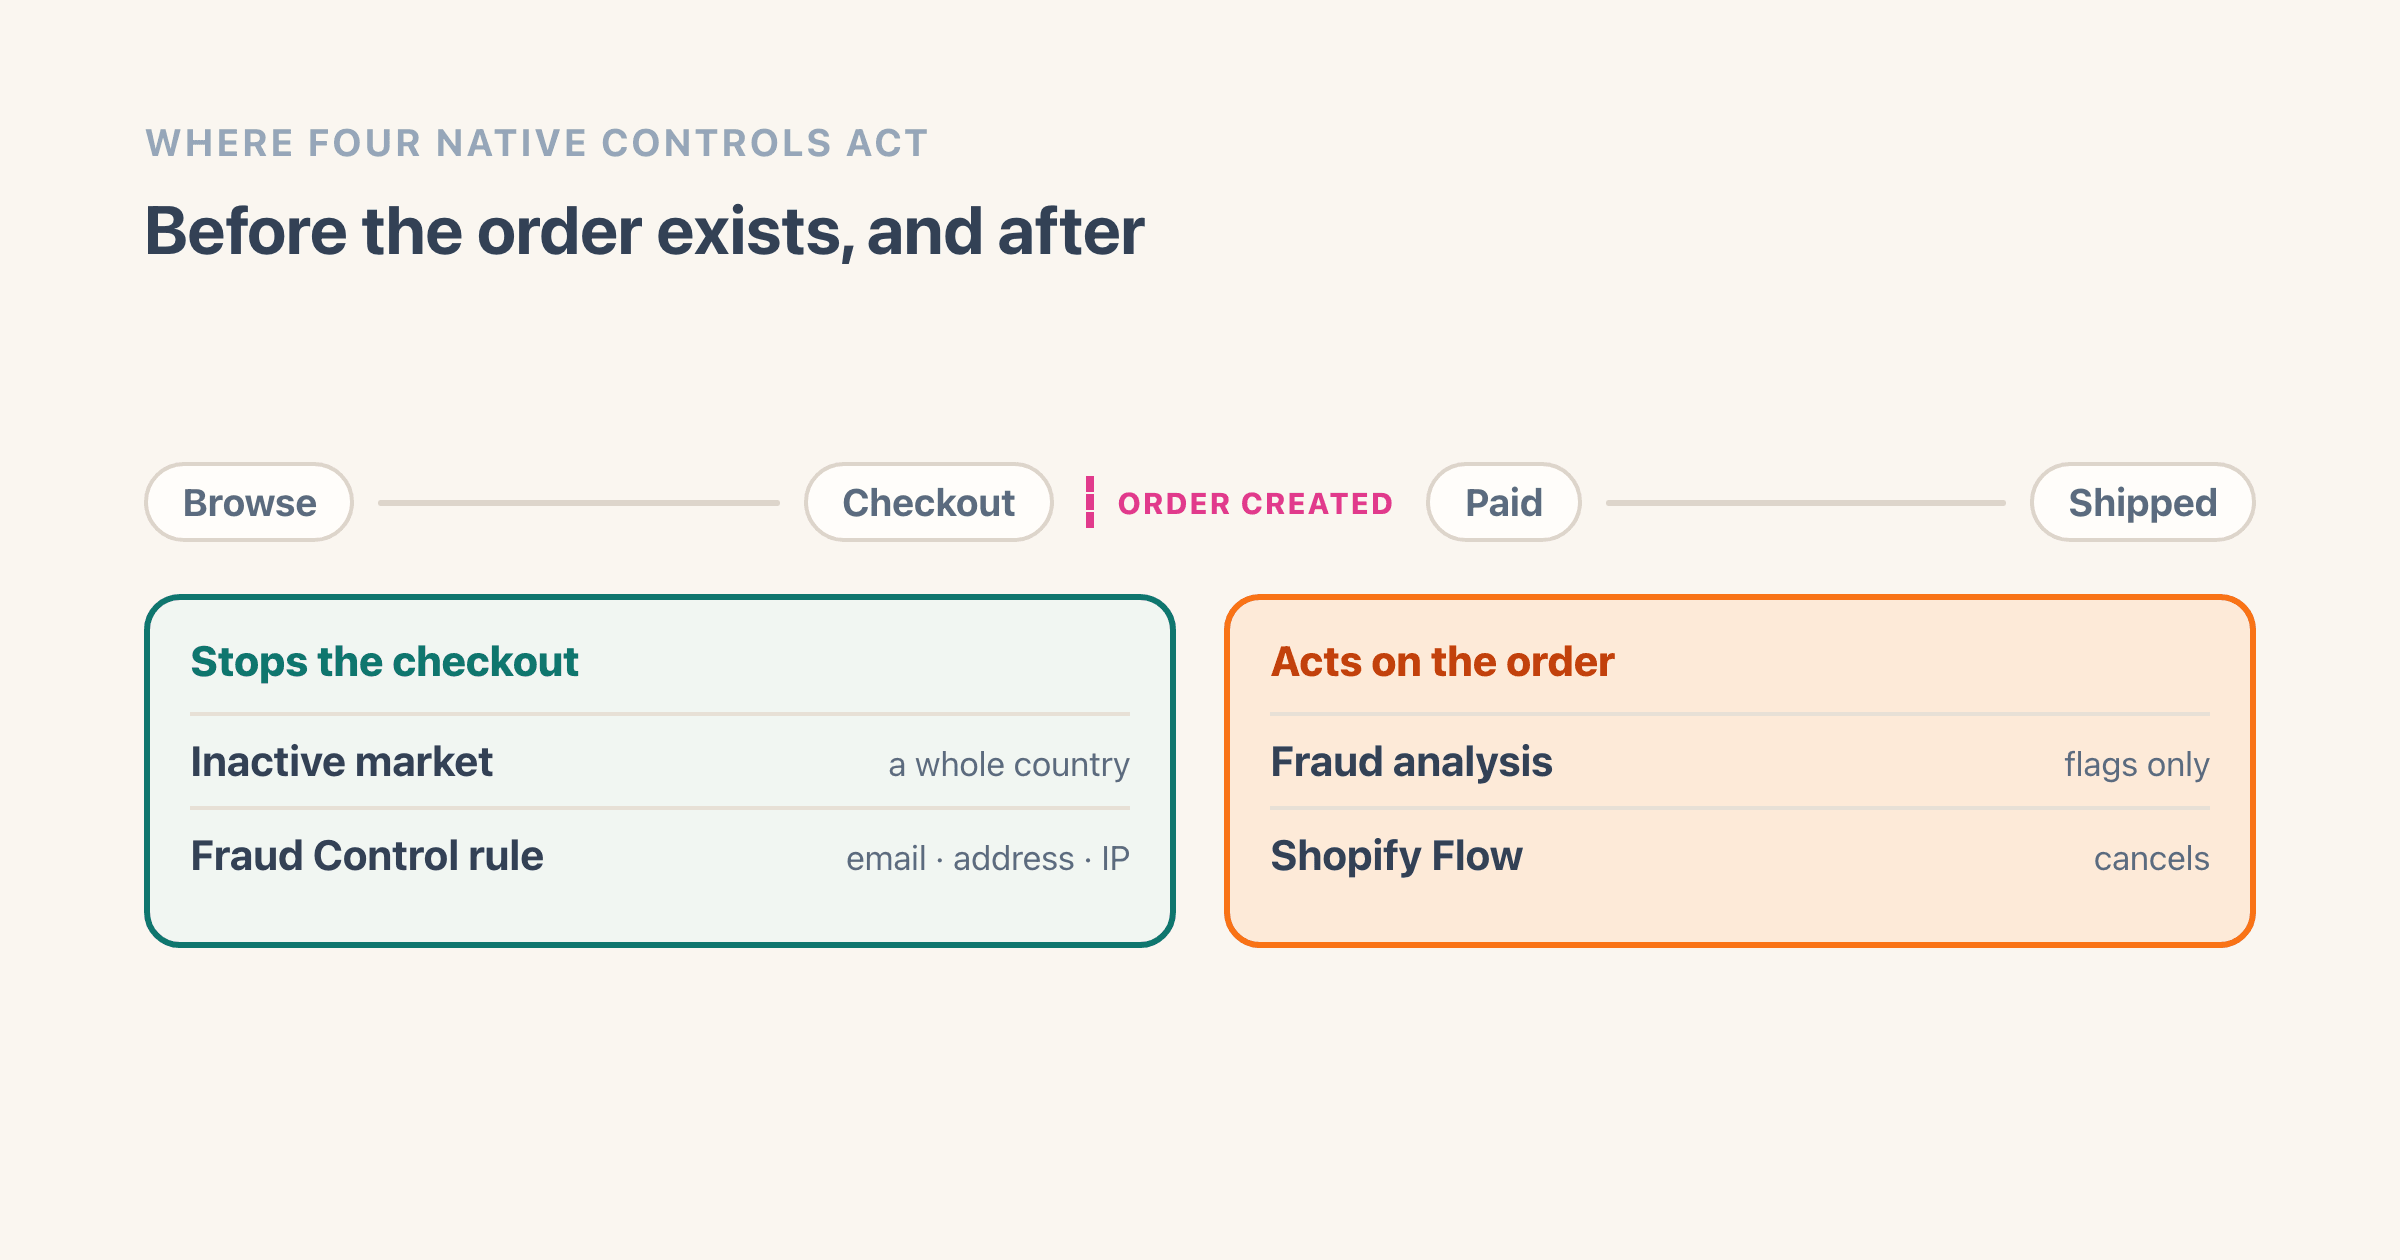Click the 'email · address · IP' note

[x=988, y=858]
